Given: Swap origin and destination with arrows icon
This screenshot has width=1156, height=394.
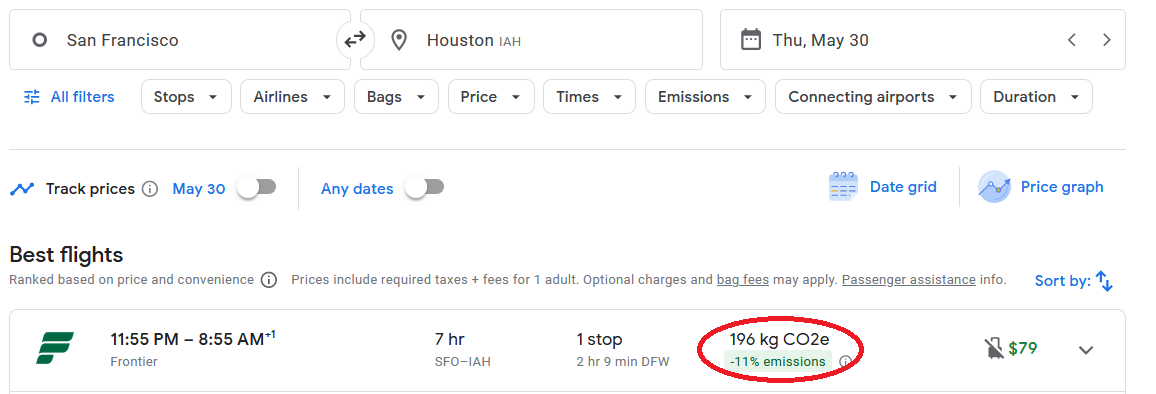Looking at the screenshot, I should click(x=355, y=40).
